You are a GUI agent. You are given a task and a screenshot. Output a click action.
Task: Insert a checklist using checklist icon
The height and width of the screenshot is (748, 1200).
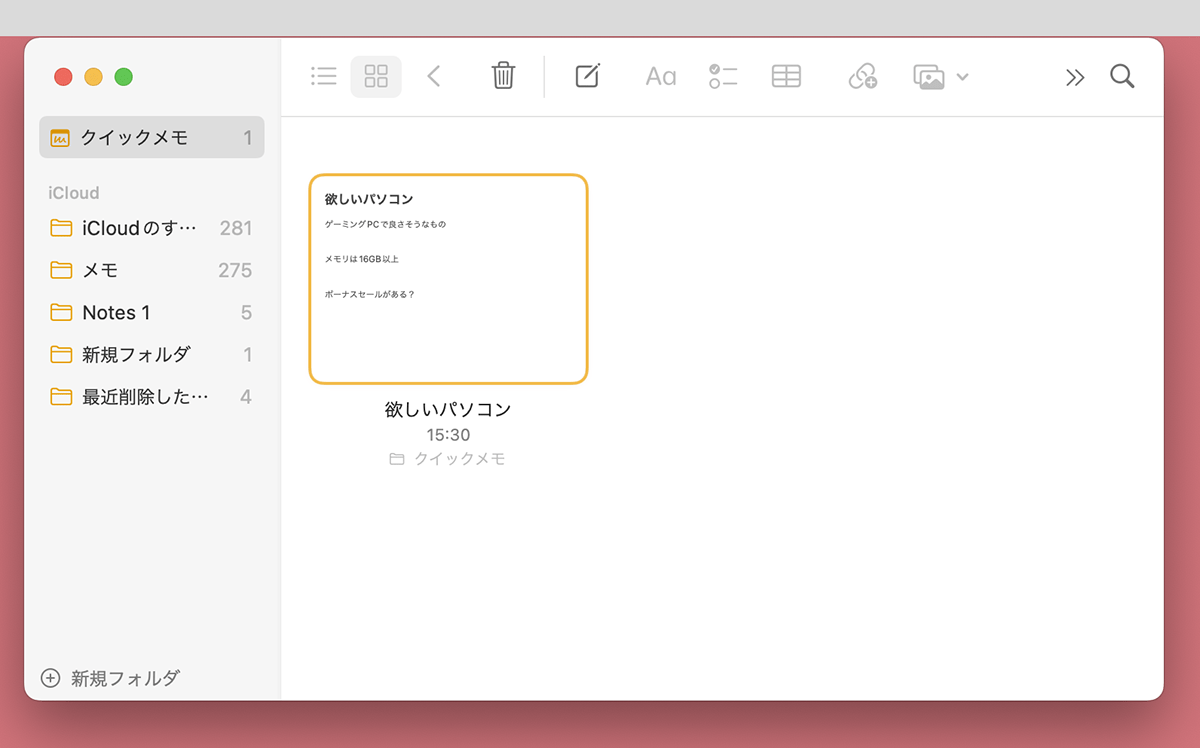tap(723, 76)
